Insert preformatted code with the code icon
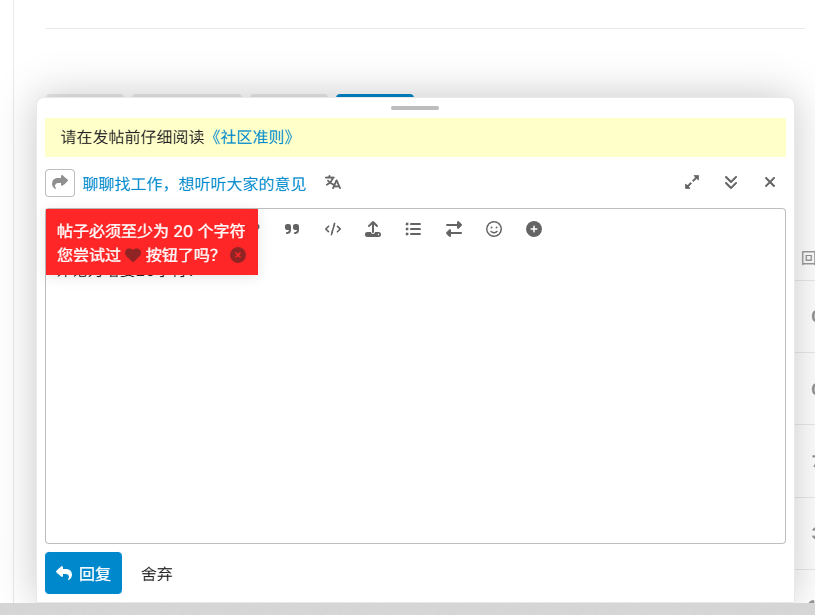This screenshot has width=815, height=615. click(333, 229)
